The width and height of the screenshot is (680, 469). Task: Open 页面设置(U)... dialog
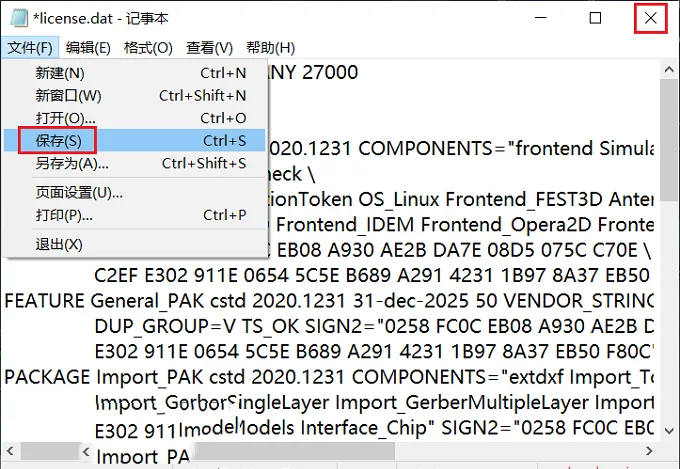pos(134,193)
